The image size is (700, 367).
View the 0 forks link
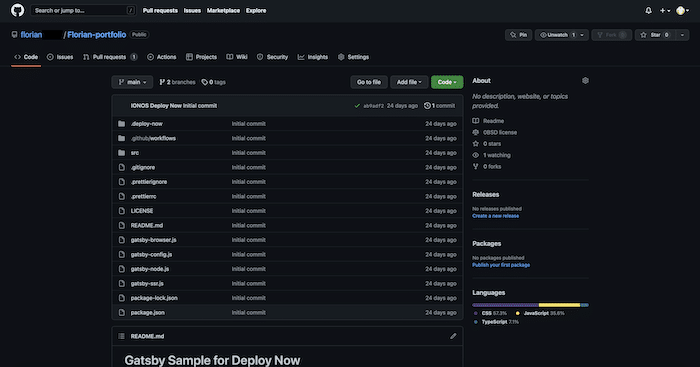pos(487,167)
